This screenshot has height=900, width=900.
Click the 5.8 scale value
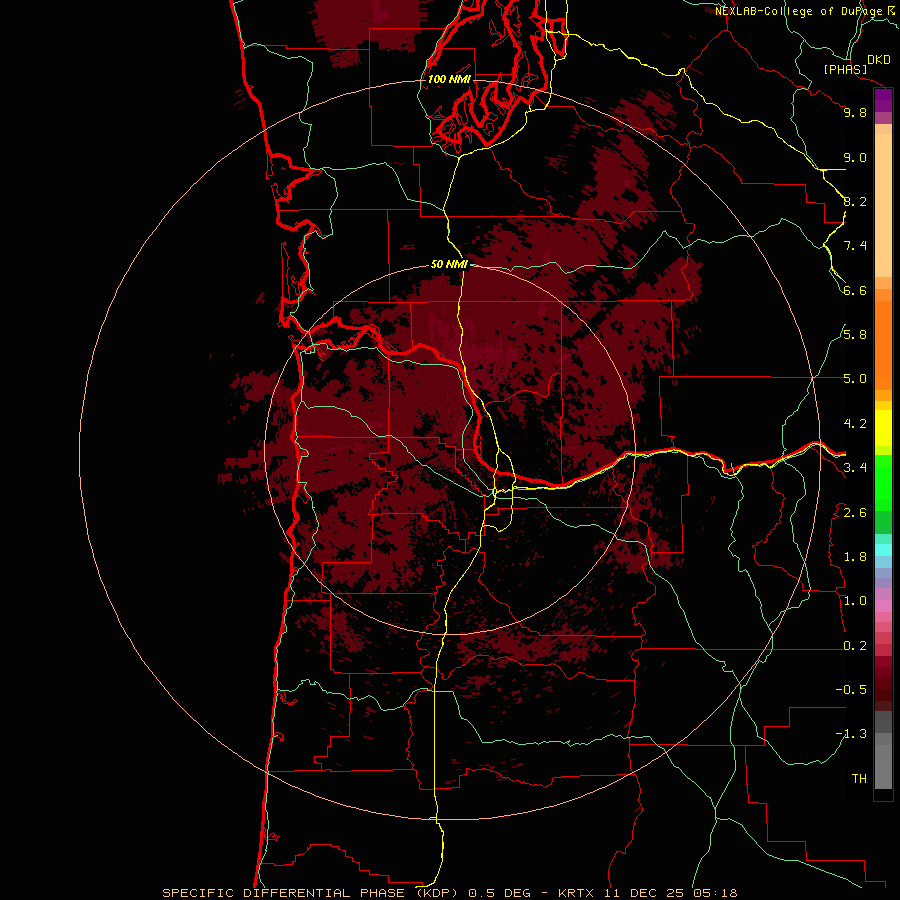(x=855, y=335)
